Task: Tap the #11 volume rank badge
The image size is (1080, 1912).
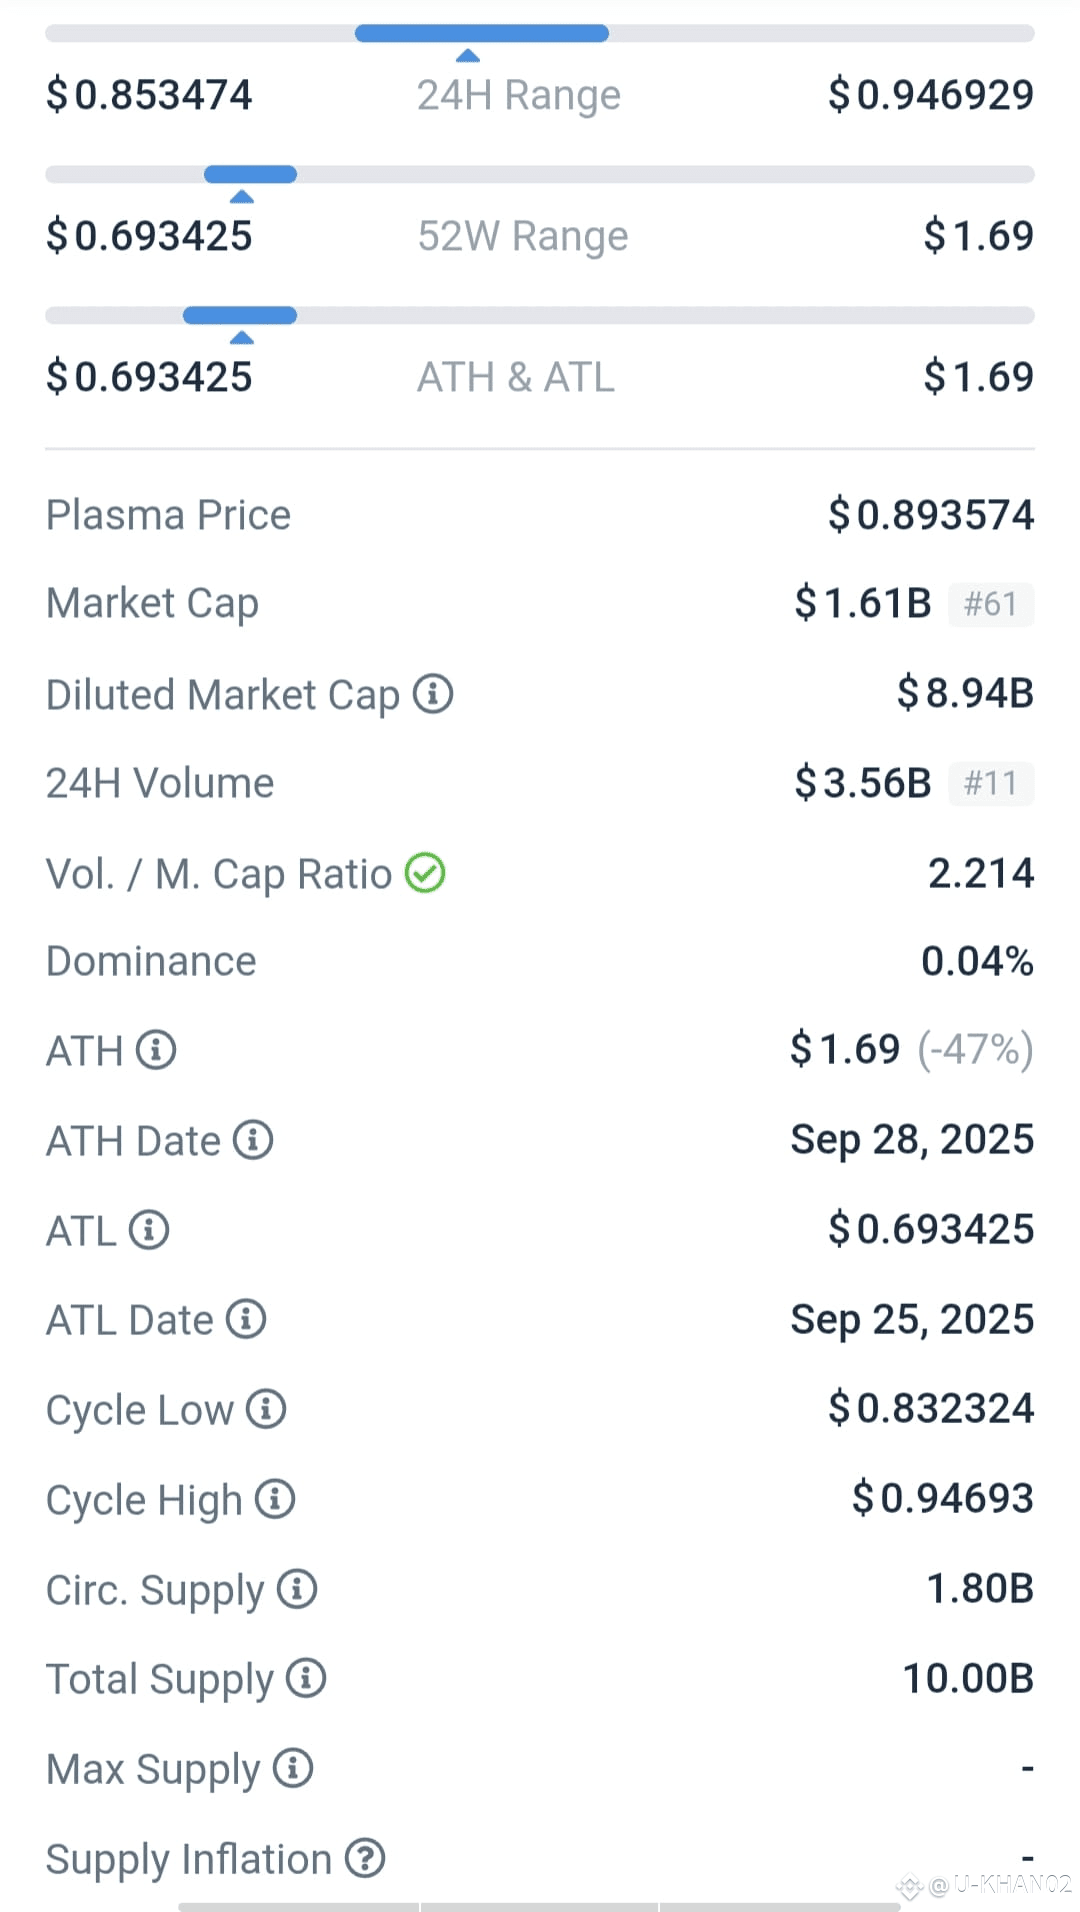Action: click(991, 783)
